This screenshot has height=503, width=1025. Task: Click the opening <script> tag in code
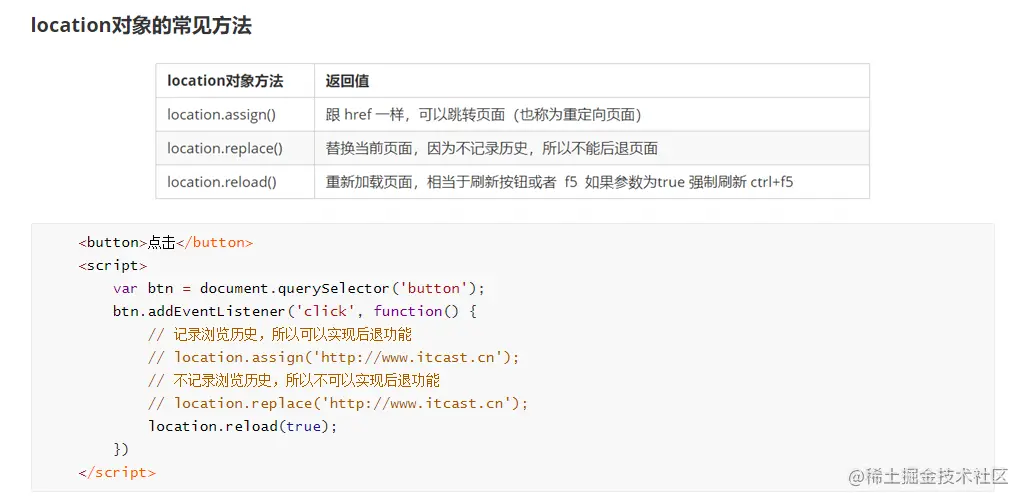pos(113,265)
